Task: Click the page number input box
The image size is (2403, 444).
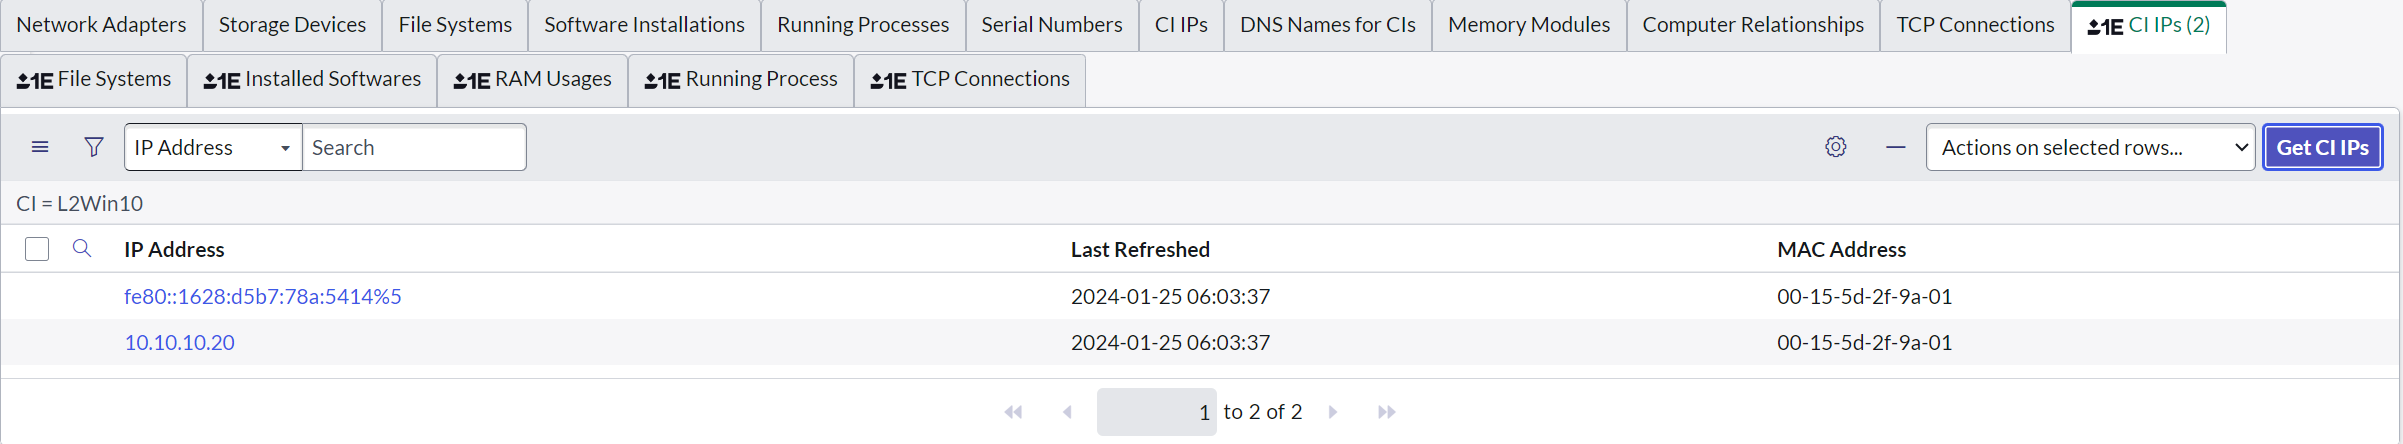Action: pos(1156,412)
